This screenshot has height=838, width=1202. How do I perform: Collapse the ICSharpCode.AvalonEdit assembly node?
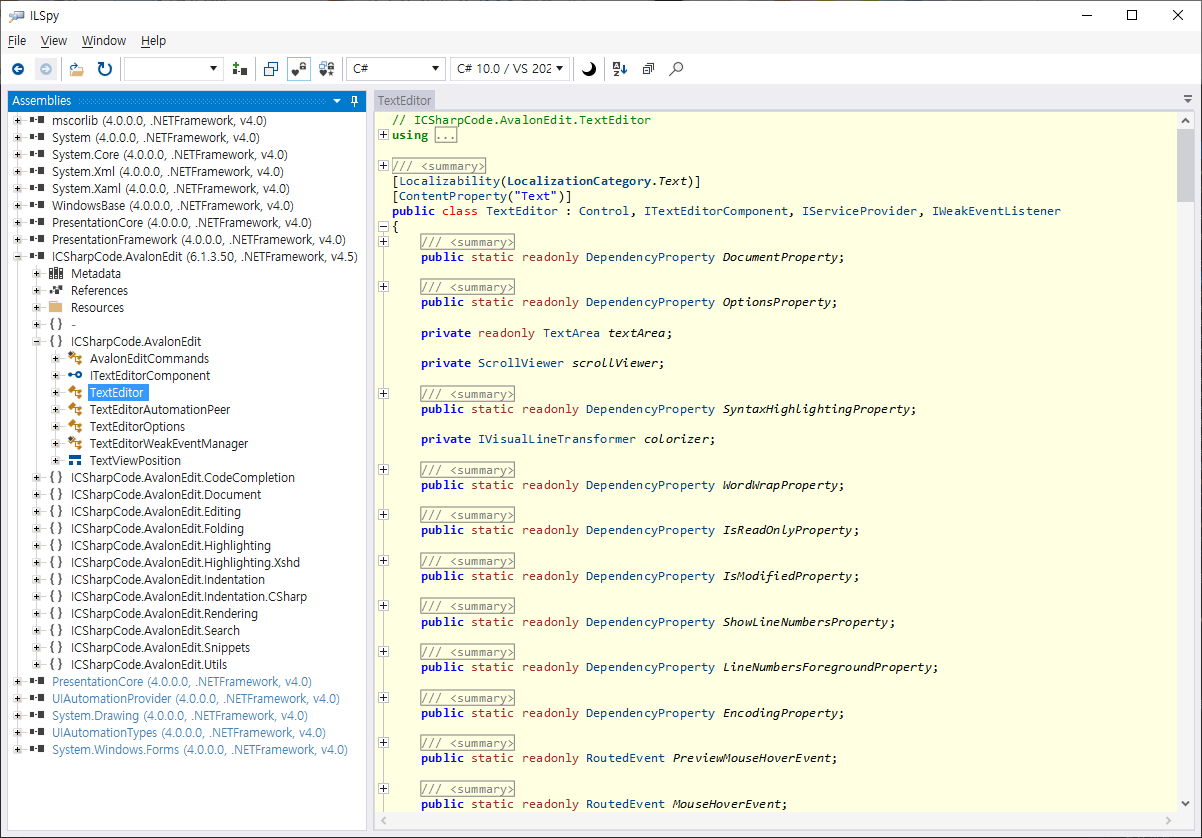18,257
